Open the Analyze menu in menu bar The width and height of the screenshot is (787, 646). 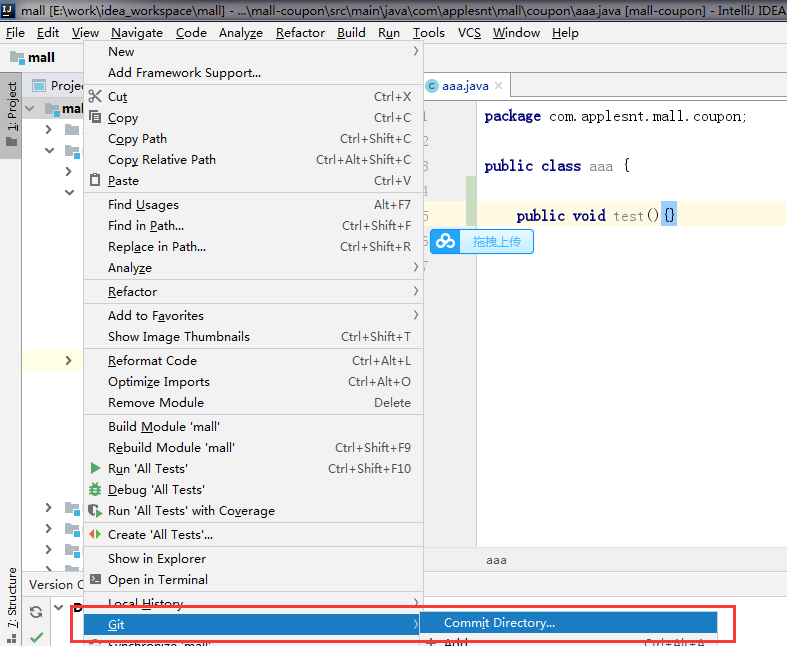coord(240,33)
